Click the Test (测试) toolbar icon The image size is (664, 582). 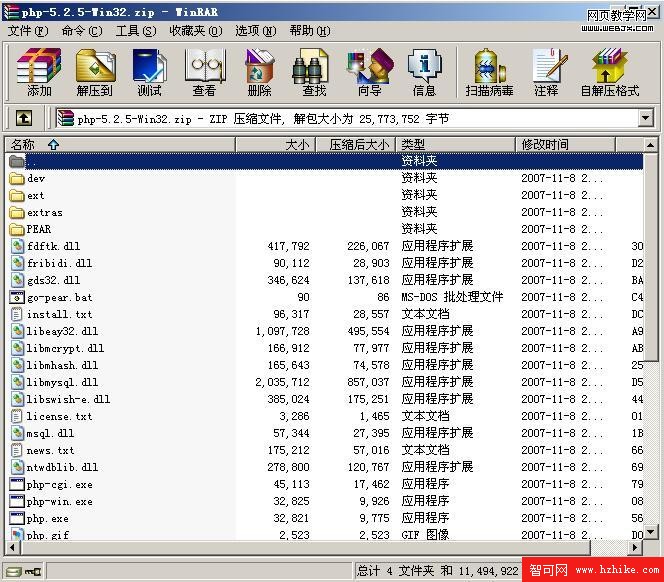(x=149, y=72)
